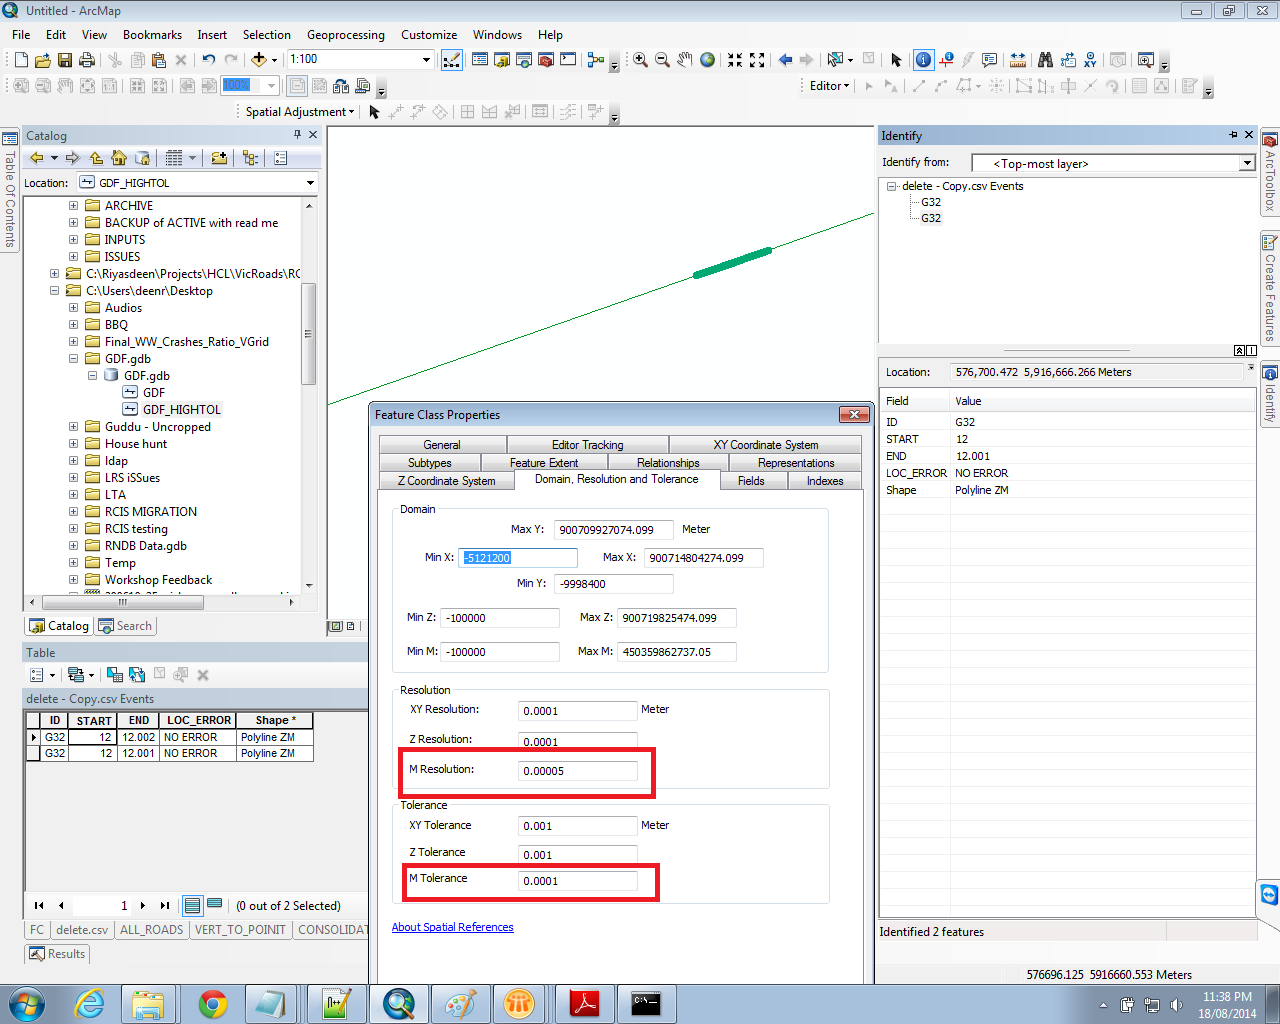Expand the ARCHIVE folder

click(x=73, y=206)
